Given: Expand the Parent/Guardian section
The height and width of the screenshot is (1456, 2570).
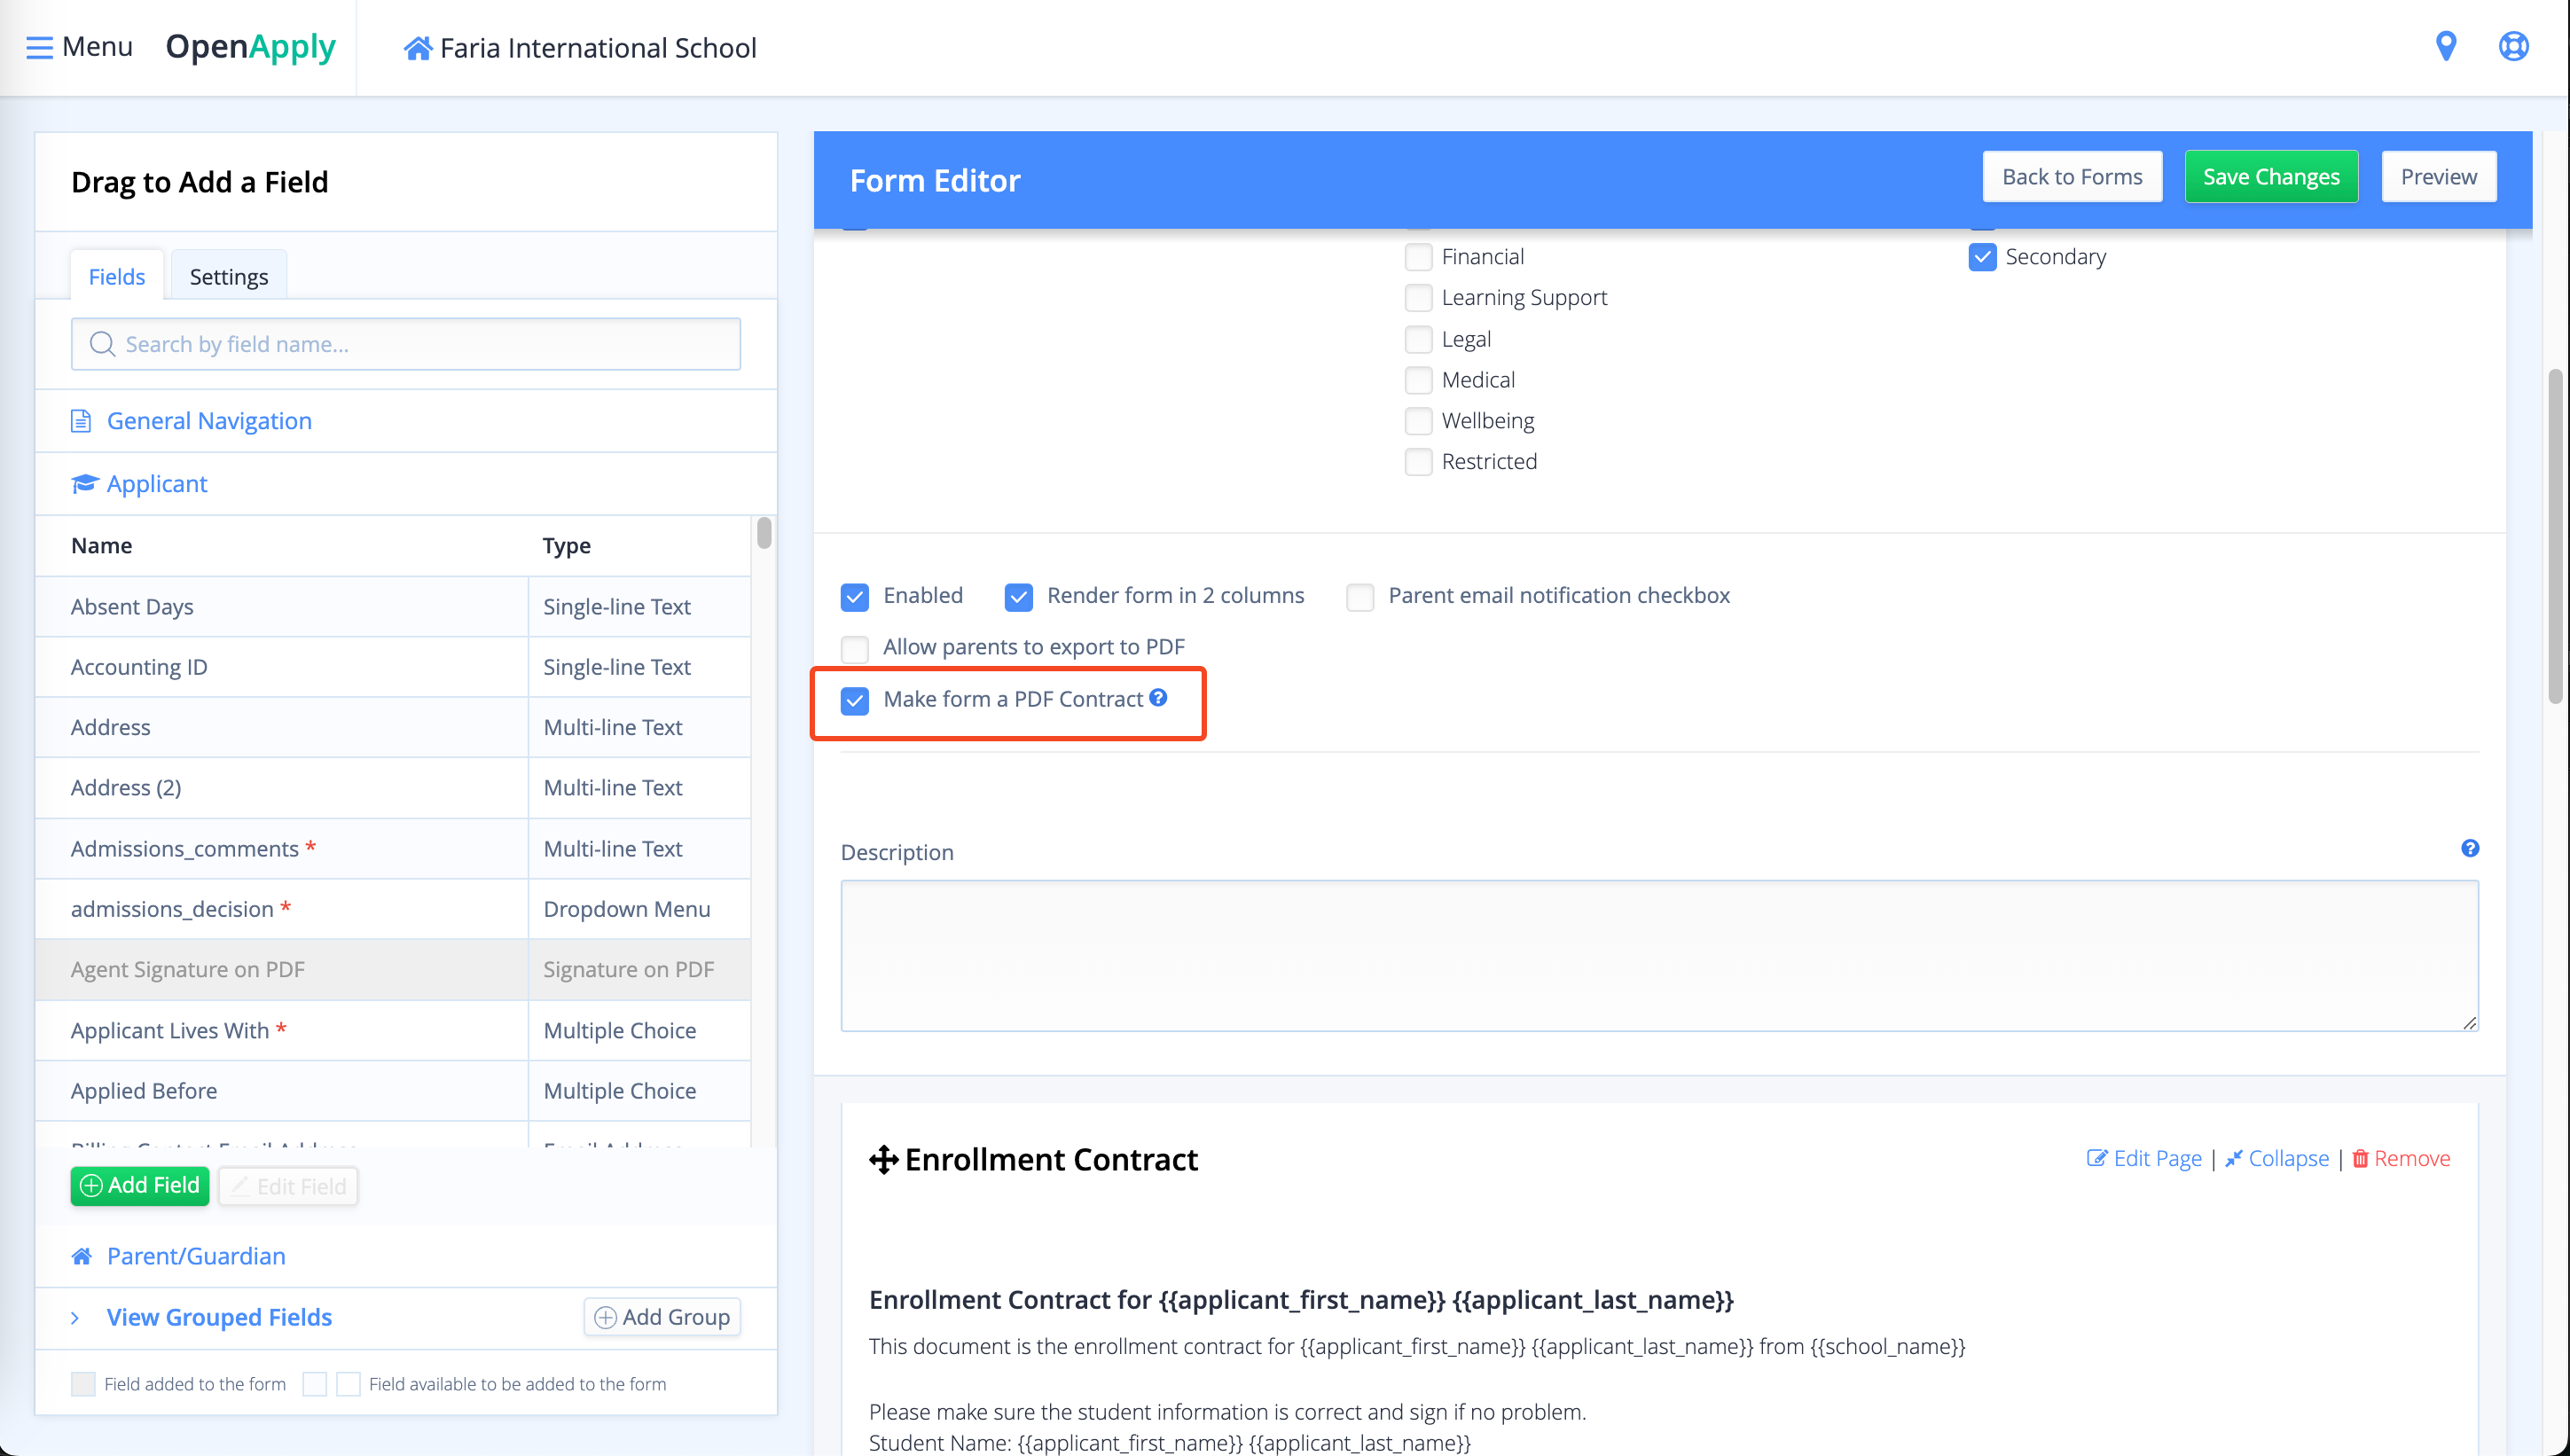Looking at the screenshot, I should (196, 1256).
